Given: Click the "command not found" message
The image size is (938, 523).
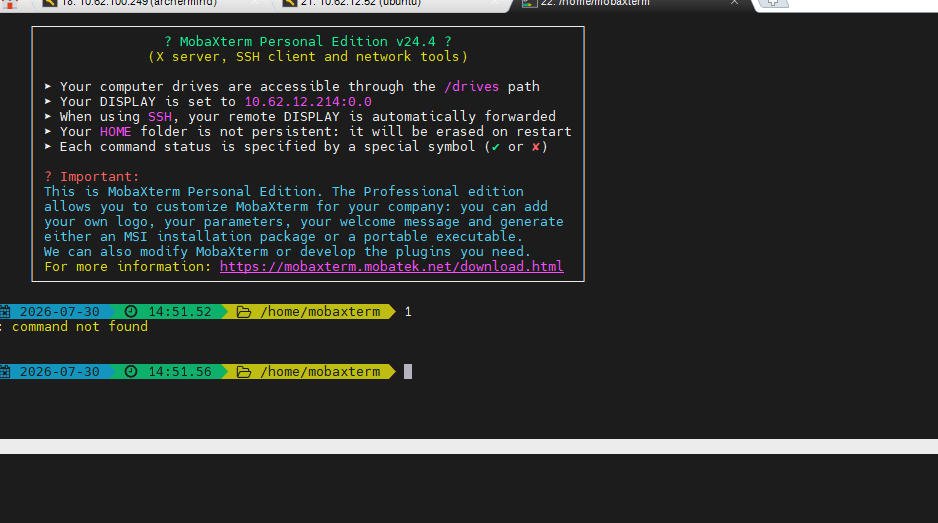Looking at the screenshot, I should pyautogui.click(x=80, y=327).
